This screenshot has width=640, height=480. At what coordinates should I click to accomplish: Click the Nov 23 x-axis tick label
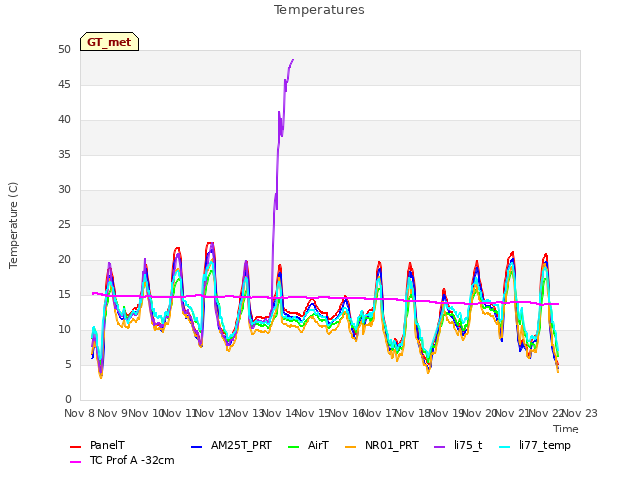580,413
